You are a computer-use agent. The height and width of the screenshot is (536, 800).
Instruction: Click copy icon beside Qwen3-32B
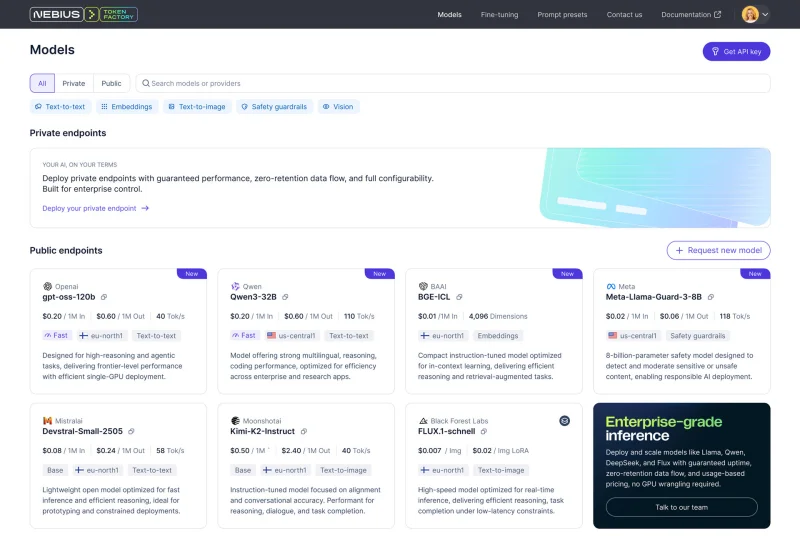pos(285,297)
